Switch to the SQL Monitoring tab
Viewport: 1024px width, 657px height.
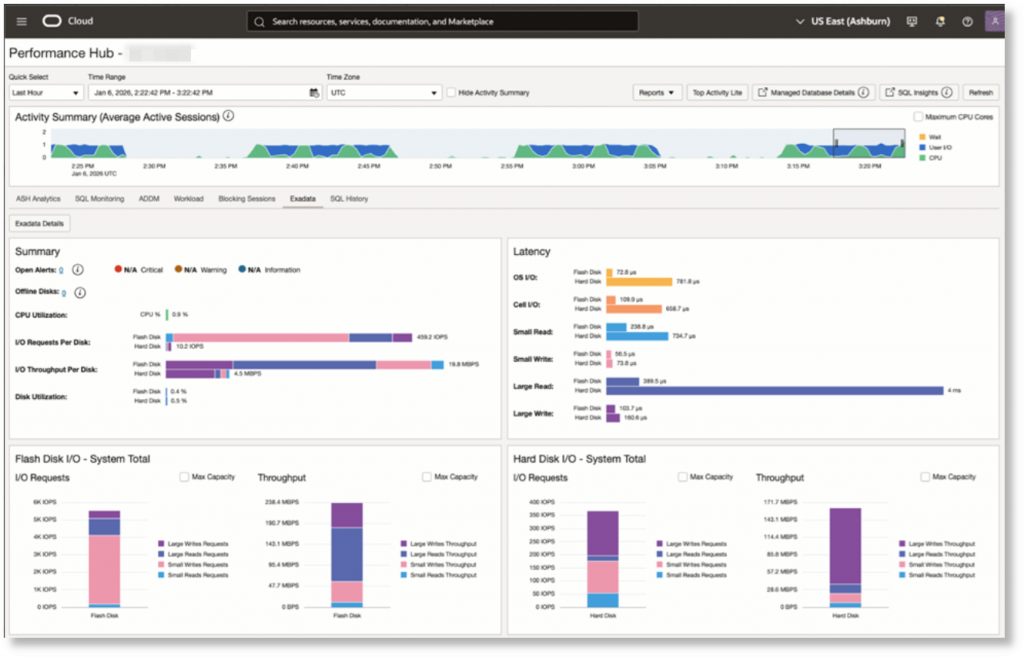pos(99,199)
